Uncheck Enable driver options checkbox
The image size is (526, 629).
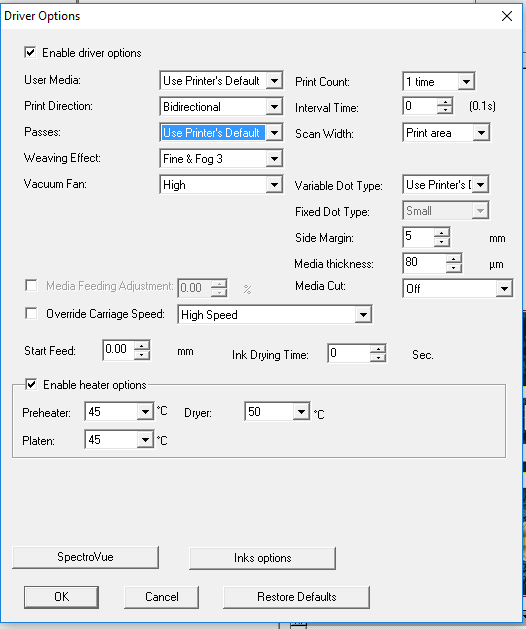tap(30, 53)
